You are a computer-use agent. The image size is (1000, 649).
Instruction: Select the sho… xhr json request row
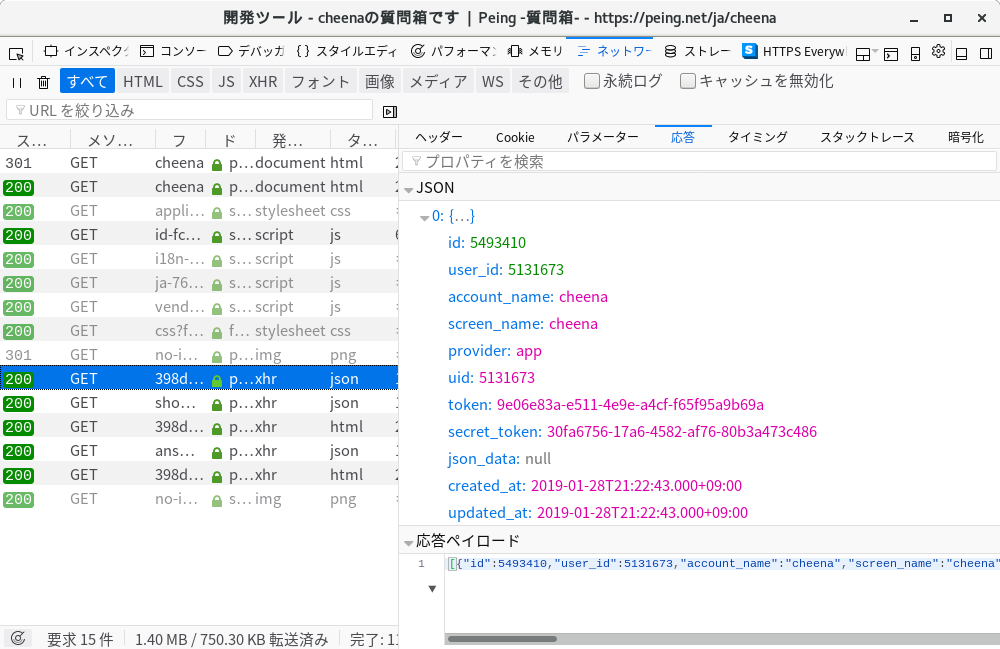199,403
